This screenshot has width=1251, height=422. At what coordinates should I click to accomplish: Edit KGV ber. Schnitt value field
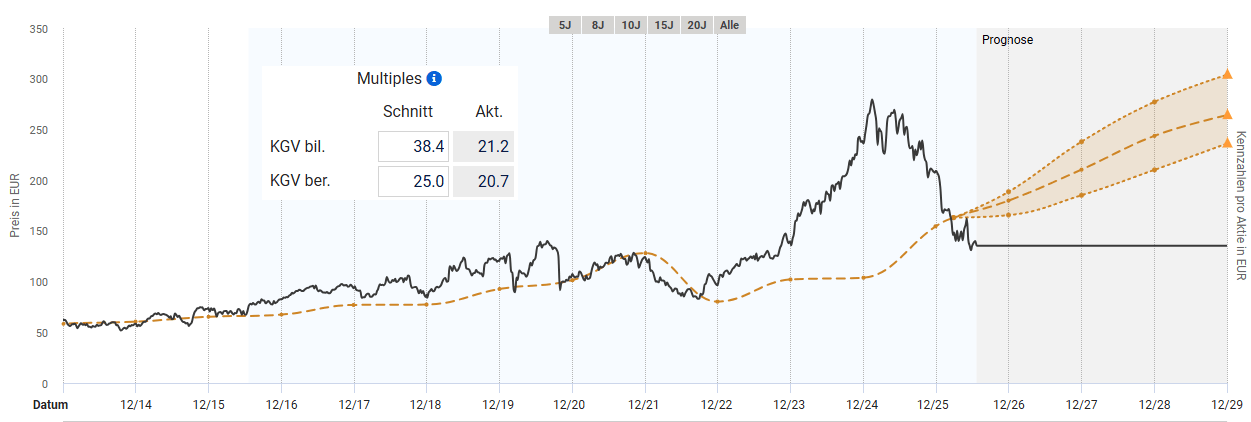tap(413, 182)
